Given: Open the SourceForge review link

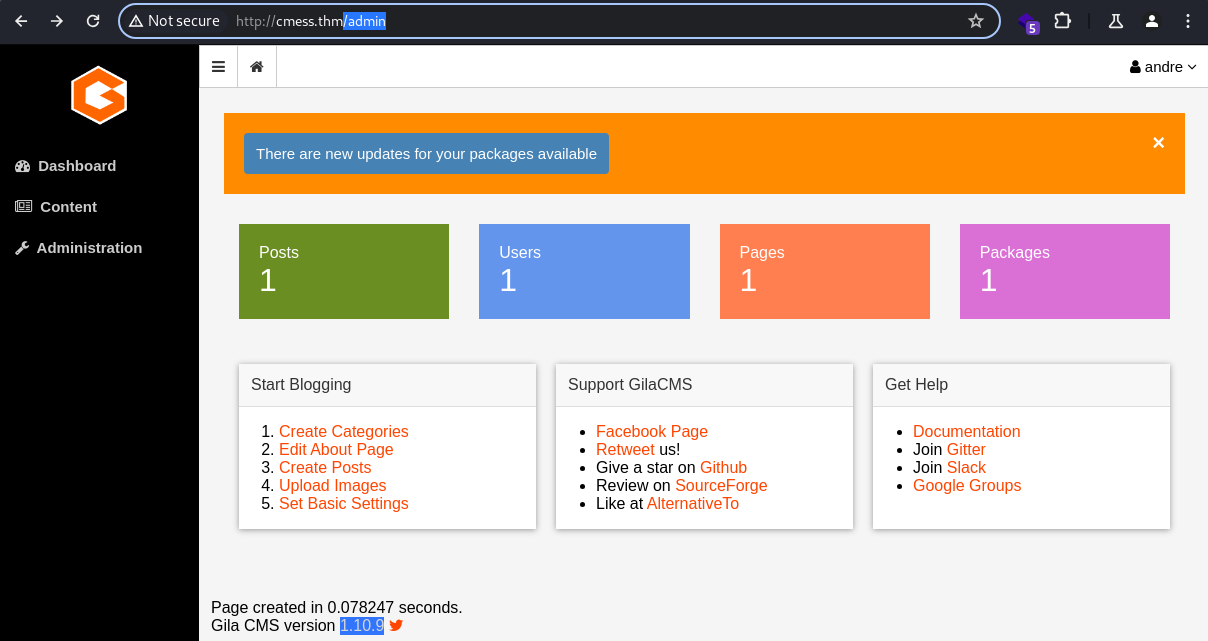Looking at the screenshot, I should 721,486.
